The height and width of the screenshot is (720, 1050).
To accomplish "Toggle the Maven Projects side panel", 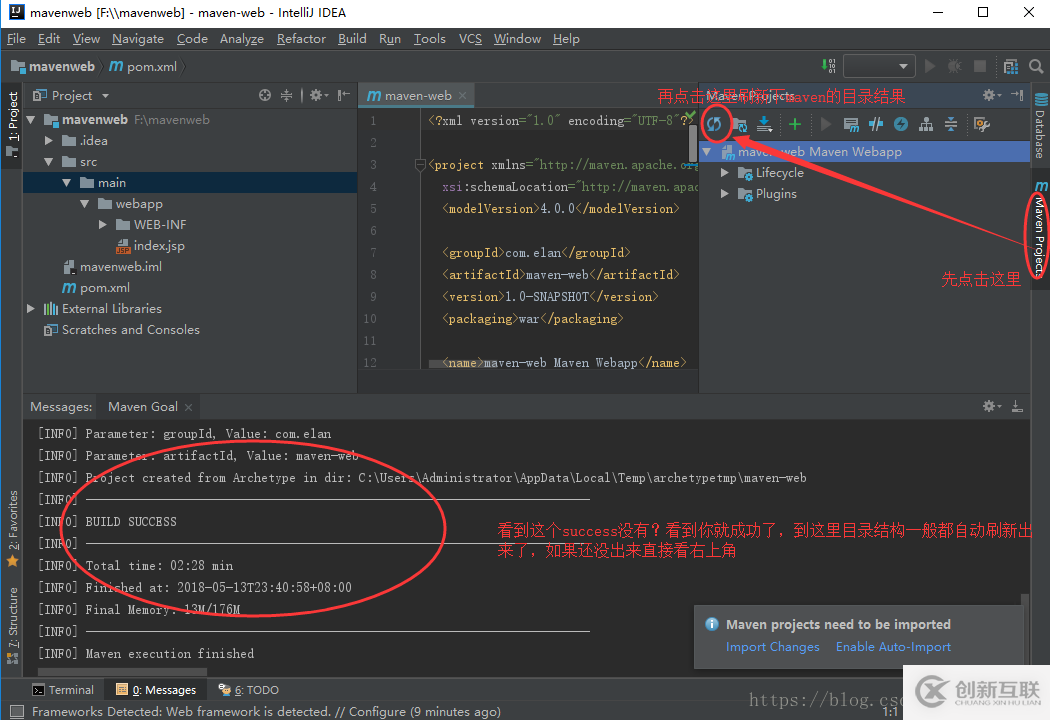I will pos(1041,235).
